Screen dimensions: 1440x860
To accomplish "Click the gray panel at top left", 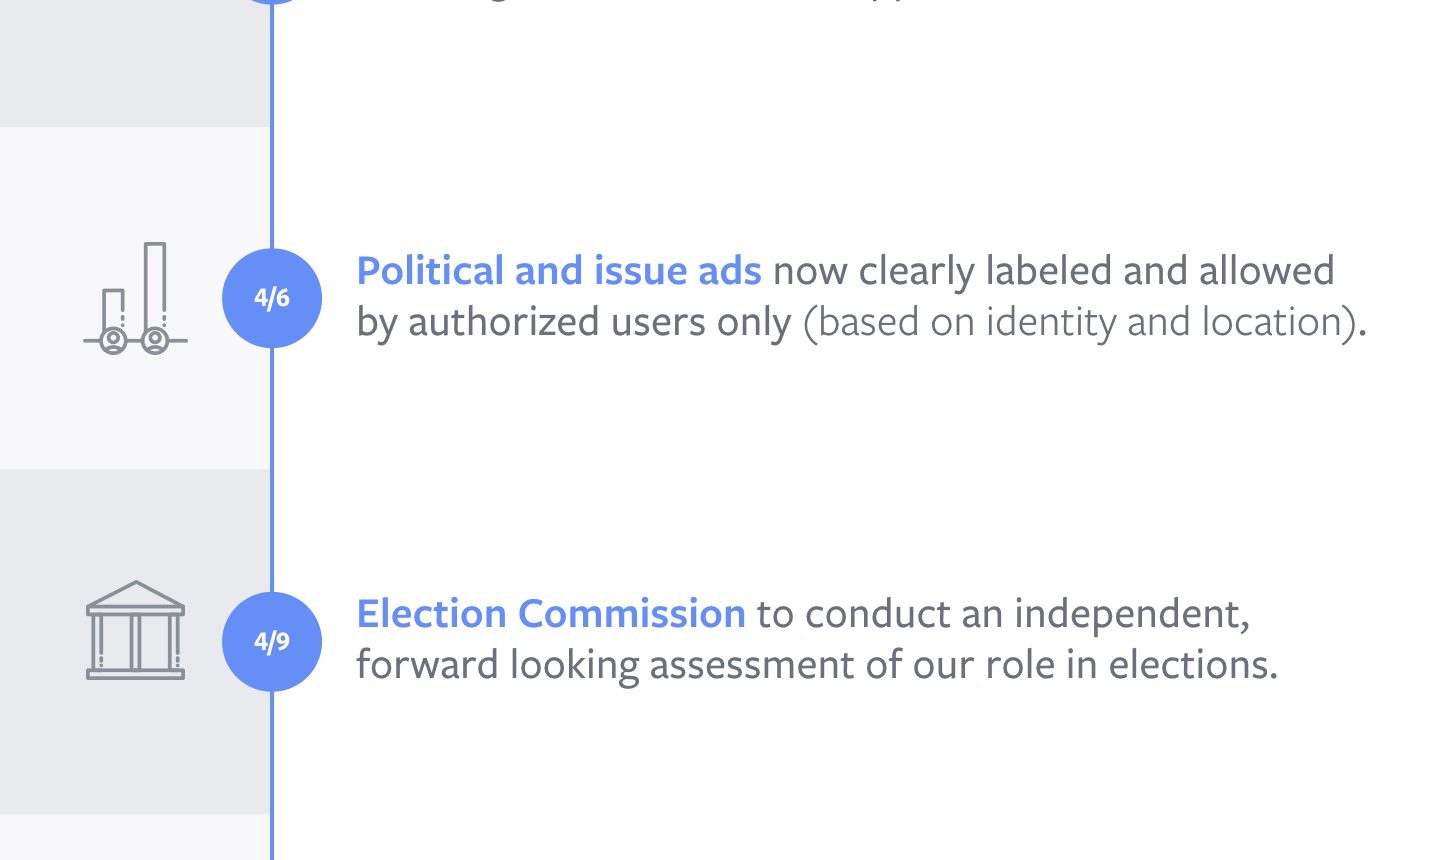I will pyautogui.click(x=135, y=63).
